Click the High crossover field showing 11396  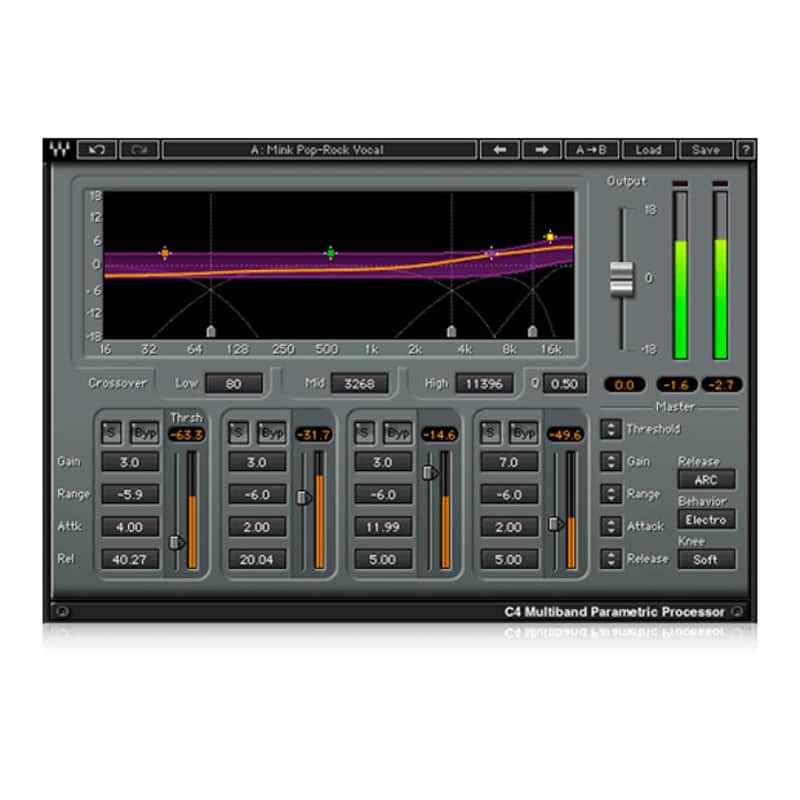pyautogui.click(x=484, y=384)
